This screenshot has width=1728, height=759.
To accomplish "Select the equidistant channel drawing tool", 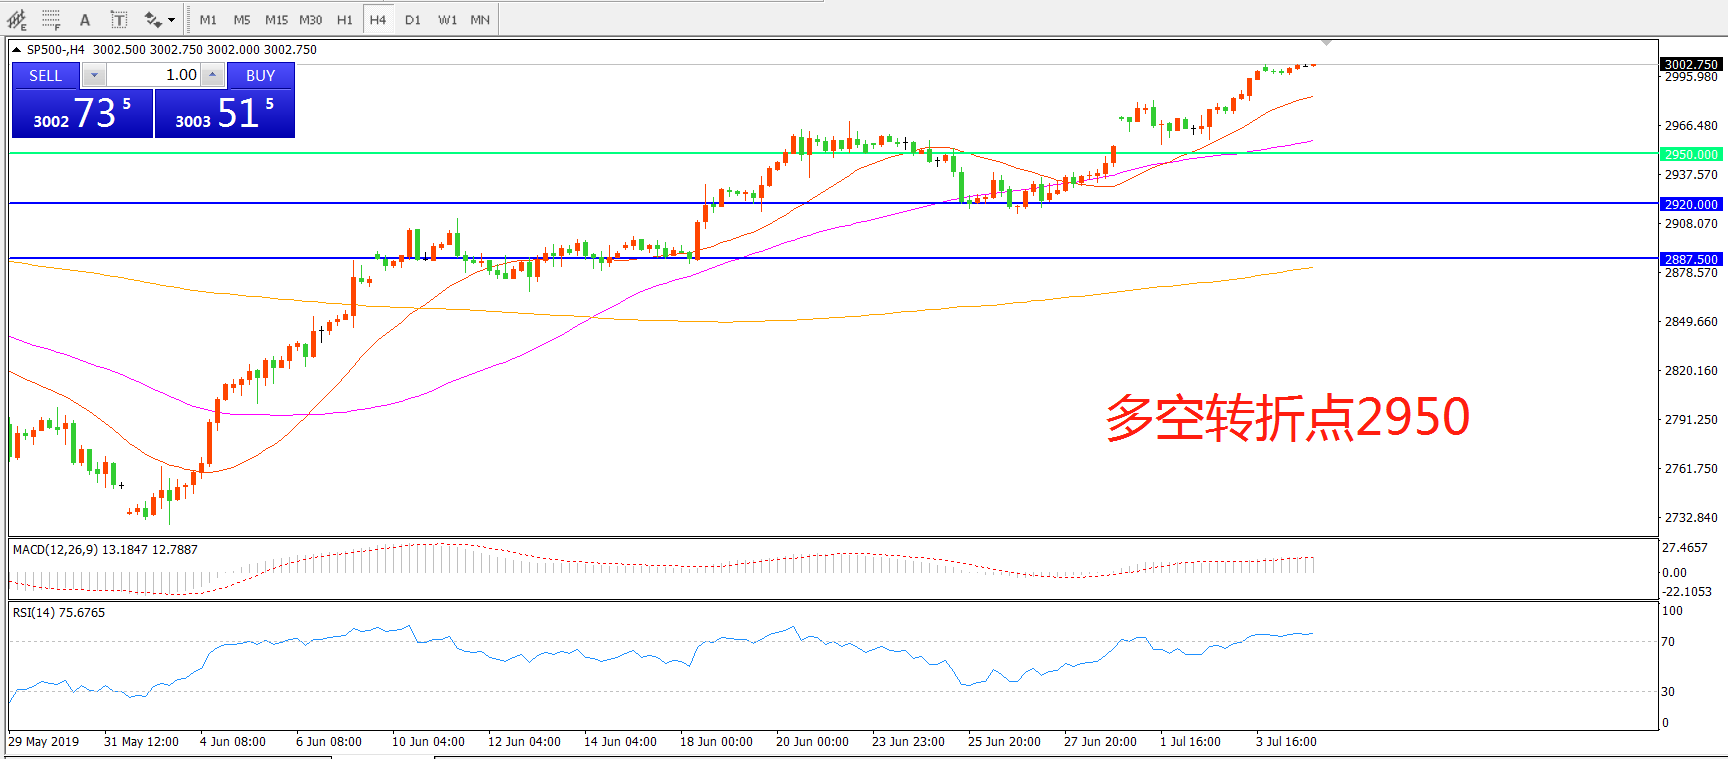I will (x=17, y=19).
